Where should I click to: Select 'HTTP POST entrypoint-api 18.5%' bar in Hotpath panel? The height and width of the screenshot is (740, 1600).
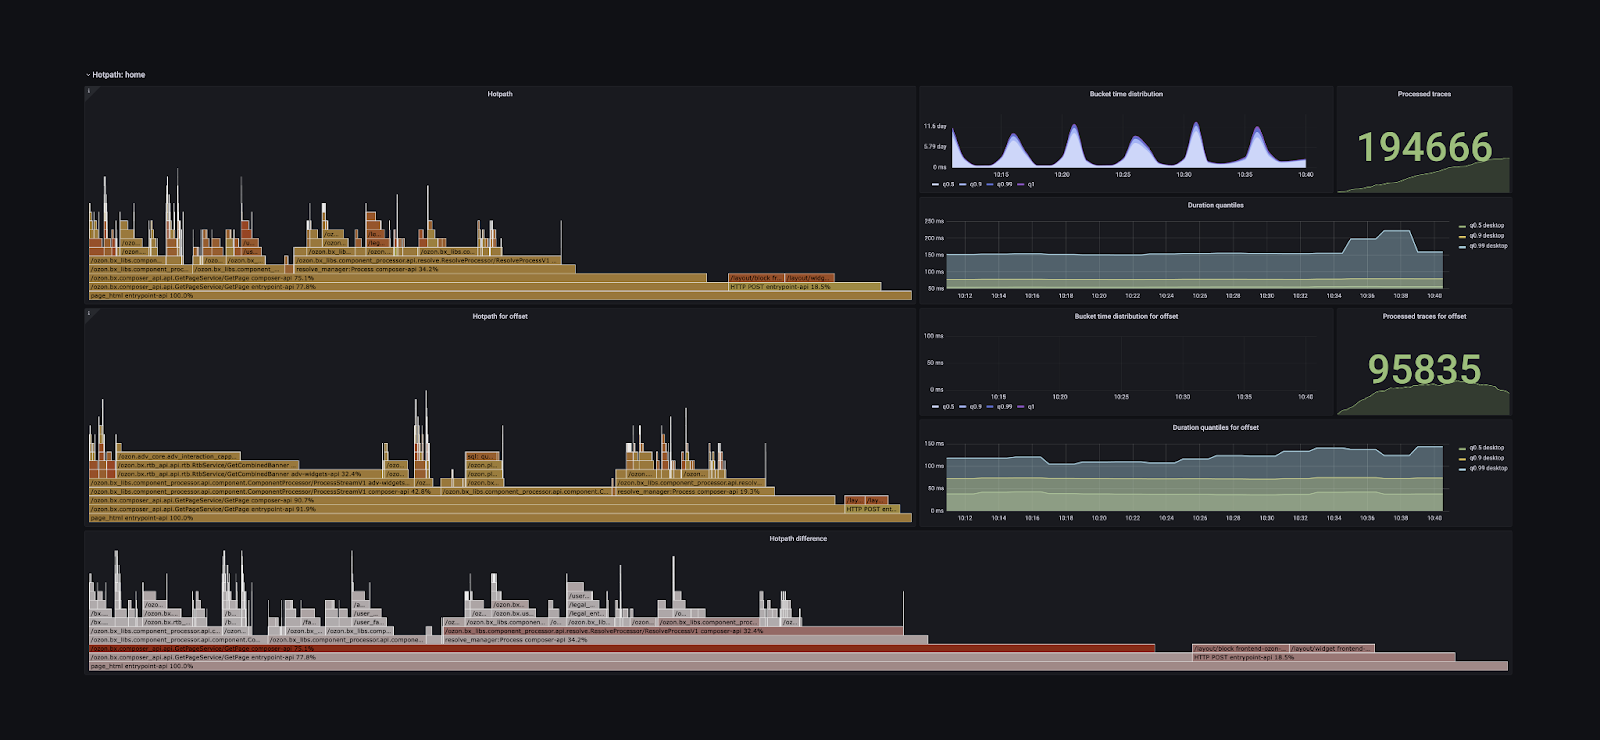(805, 287)
